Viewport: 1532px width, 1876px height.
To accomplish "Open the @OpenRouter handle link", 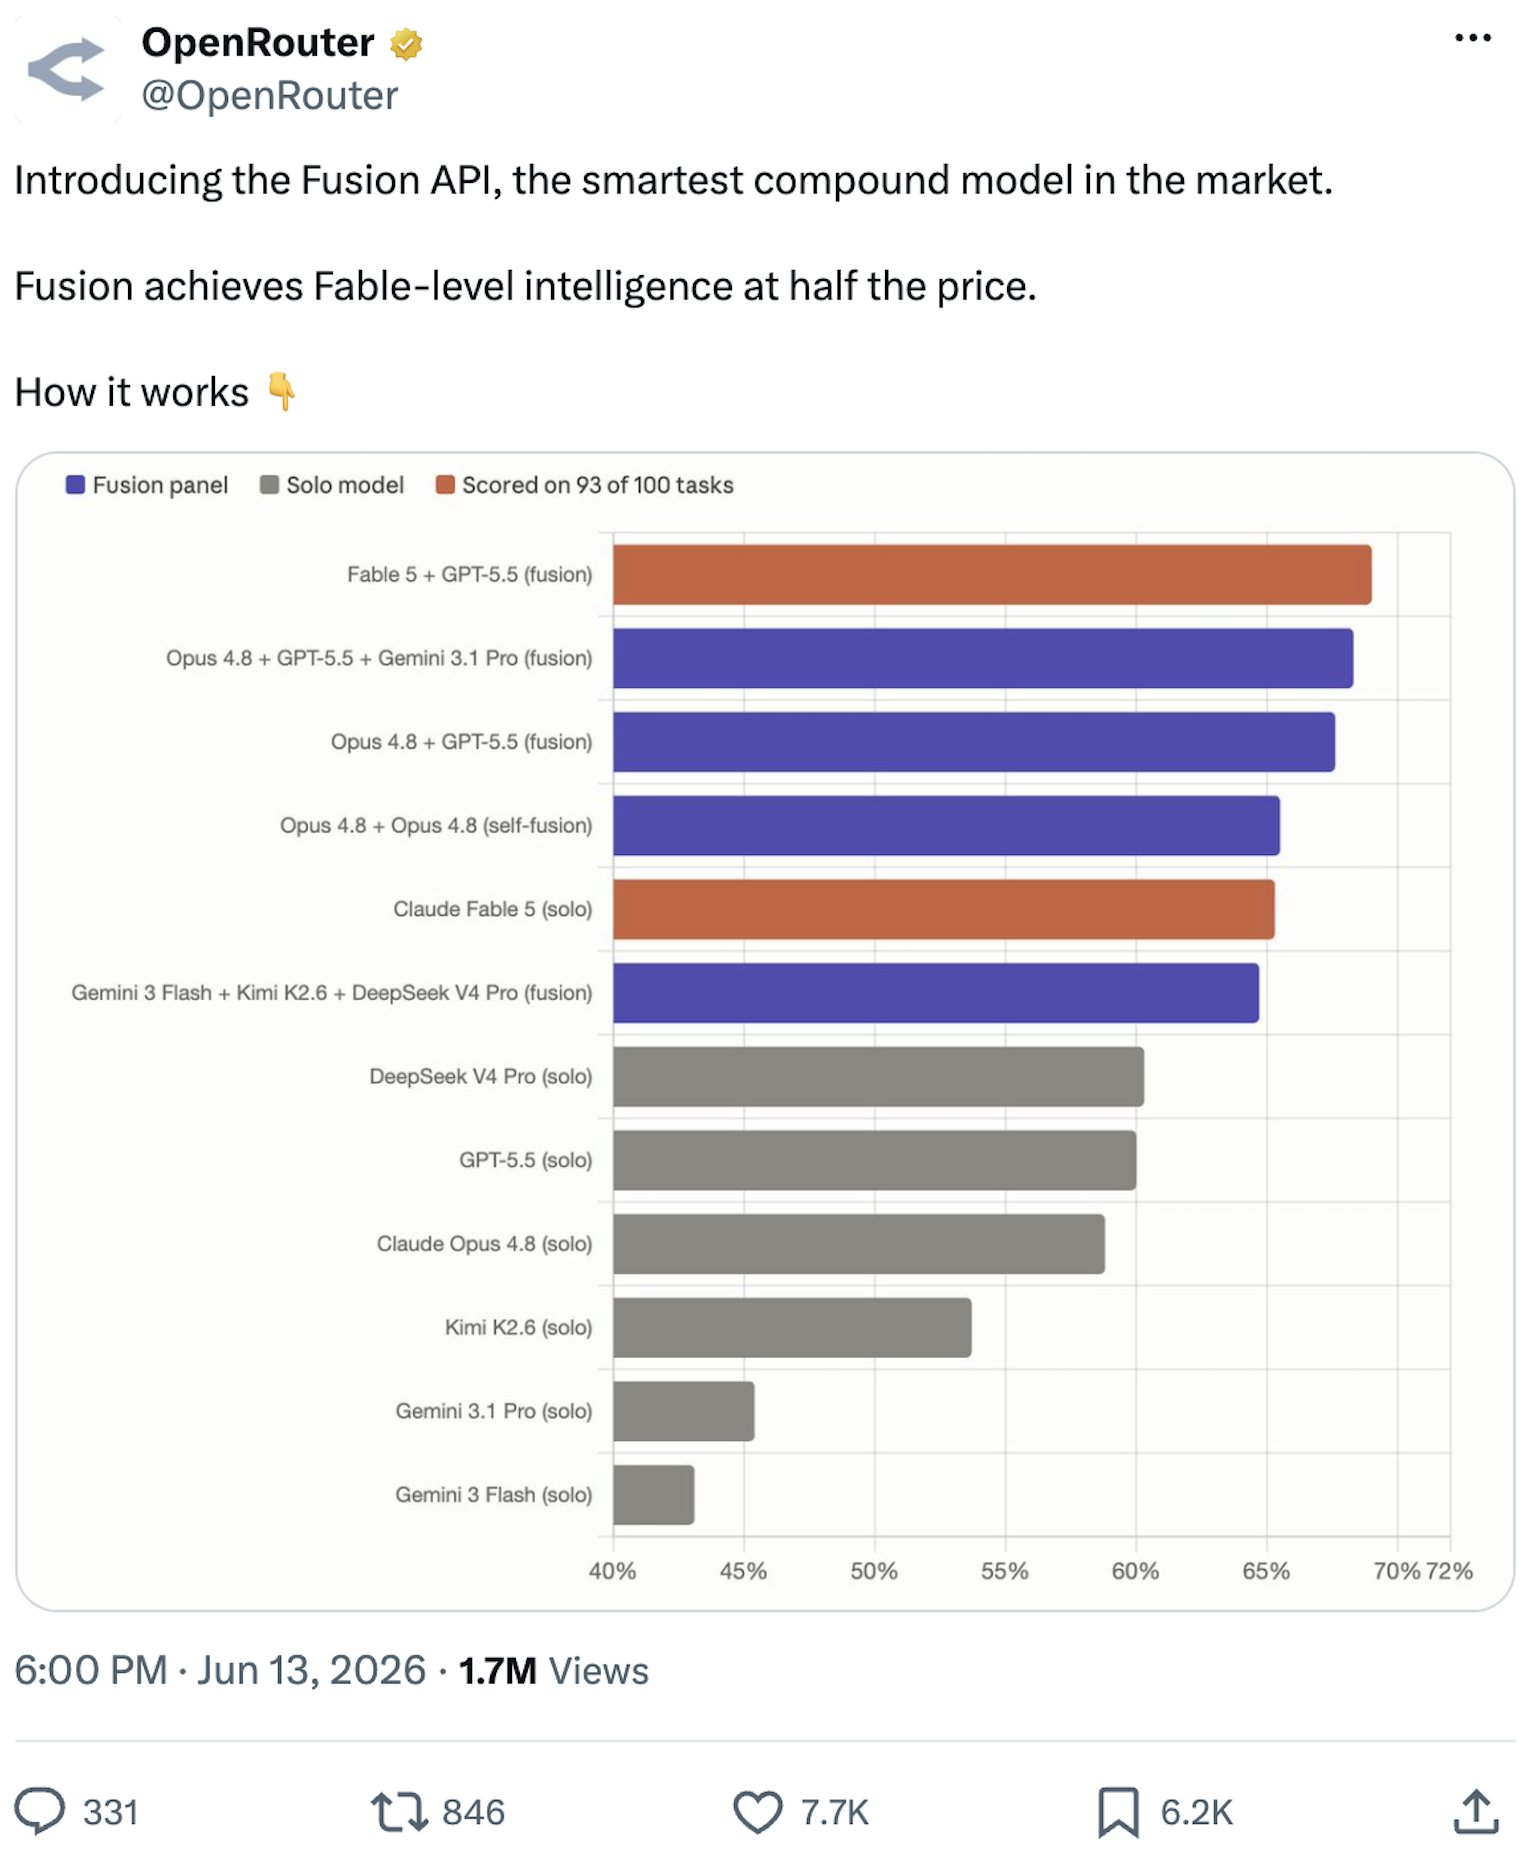I will [x=270, y=96].
